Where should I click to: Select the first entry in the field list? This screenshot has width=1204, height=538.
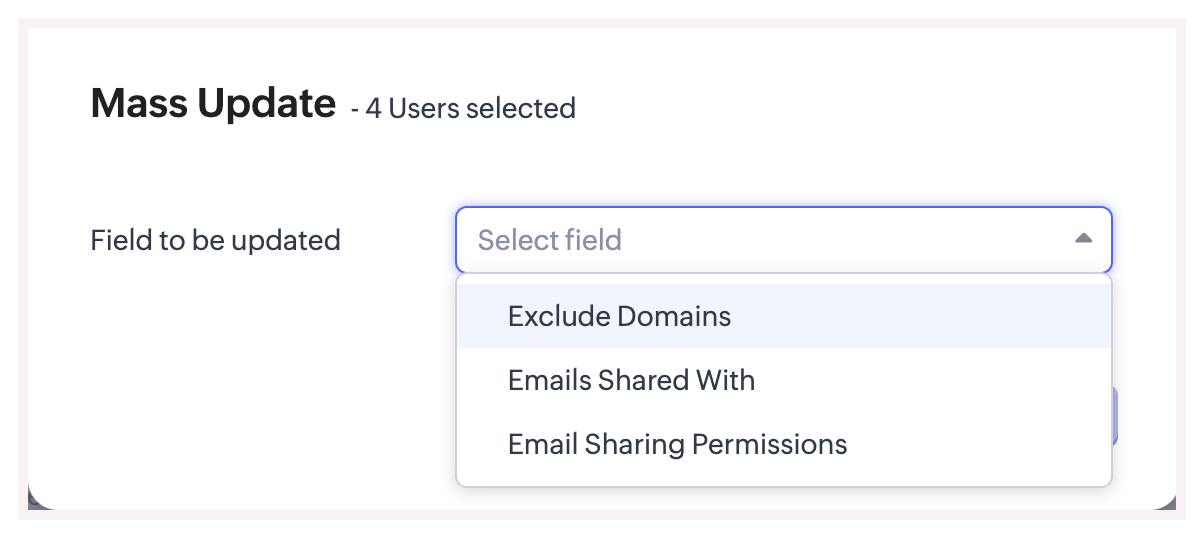(x=619, y=317)
